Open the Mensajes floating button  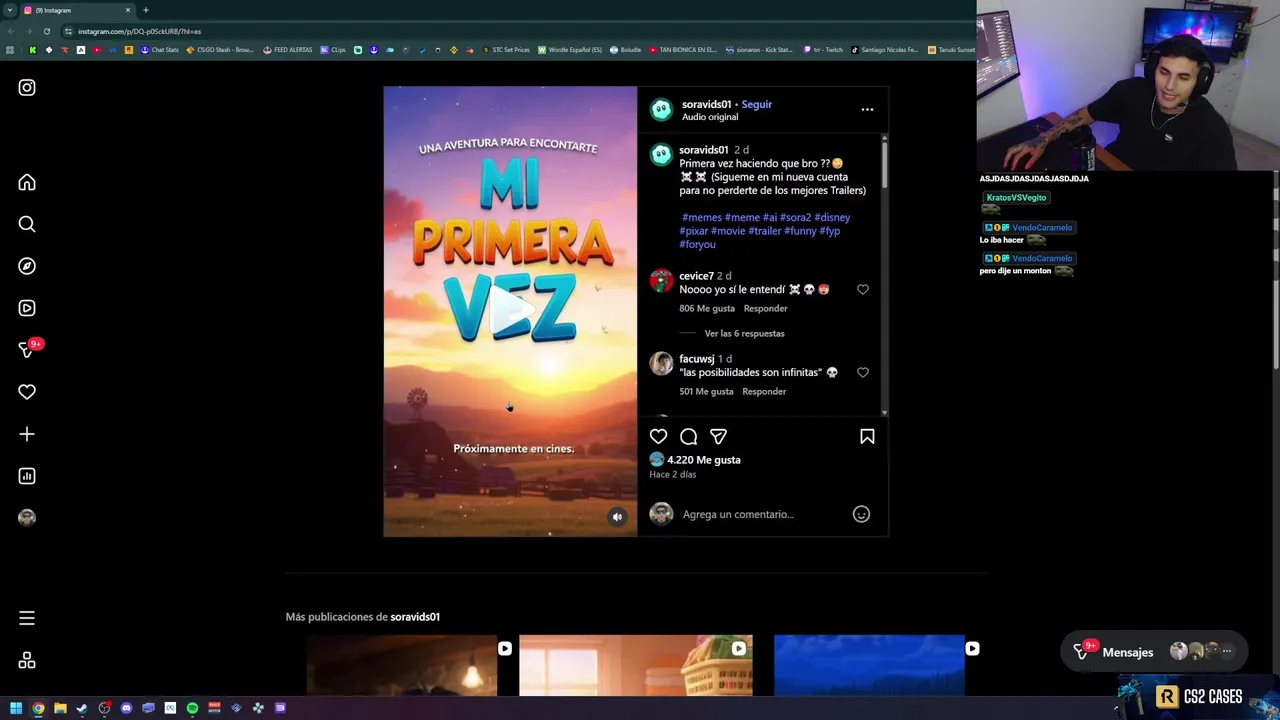(1154, 652)
